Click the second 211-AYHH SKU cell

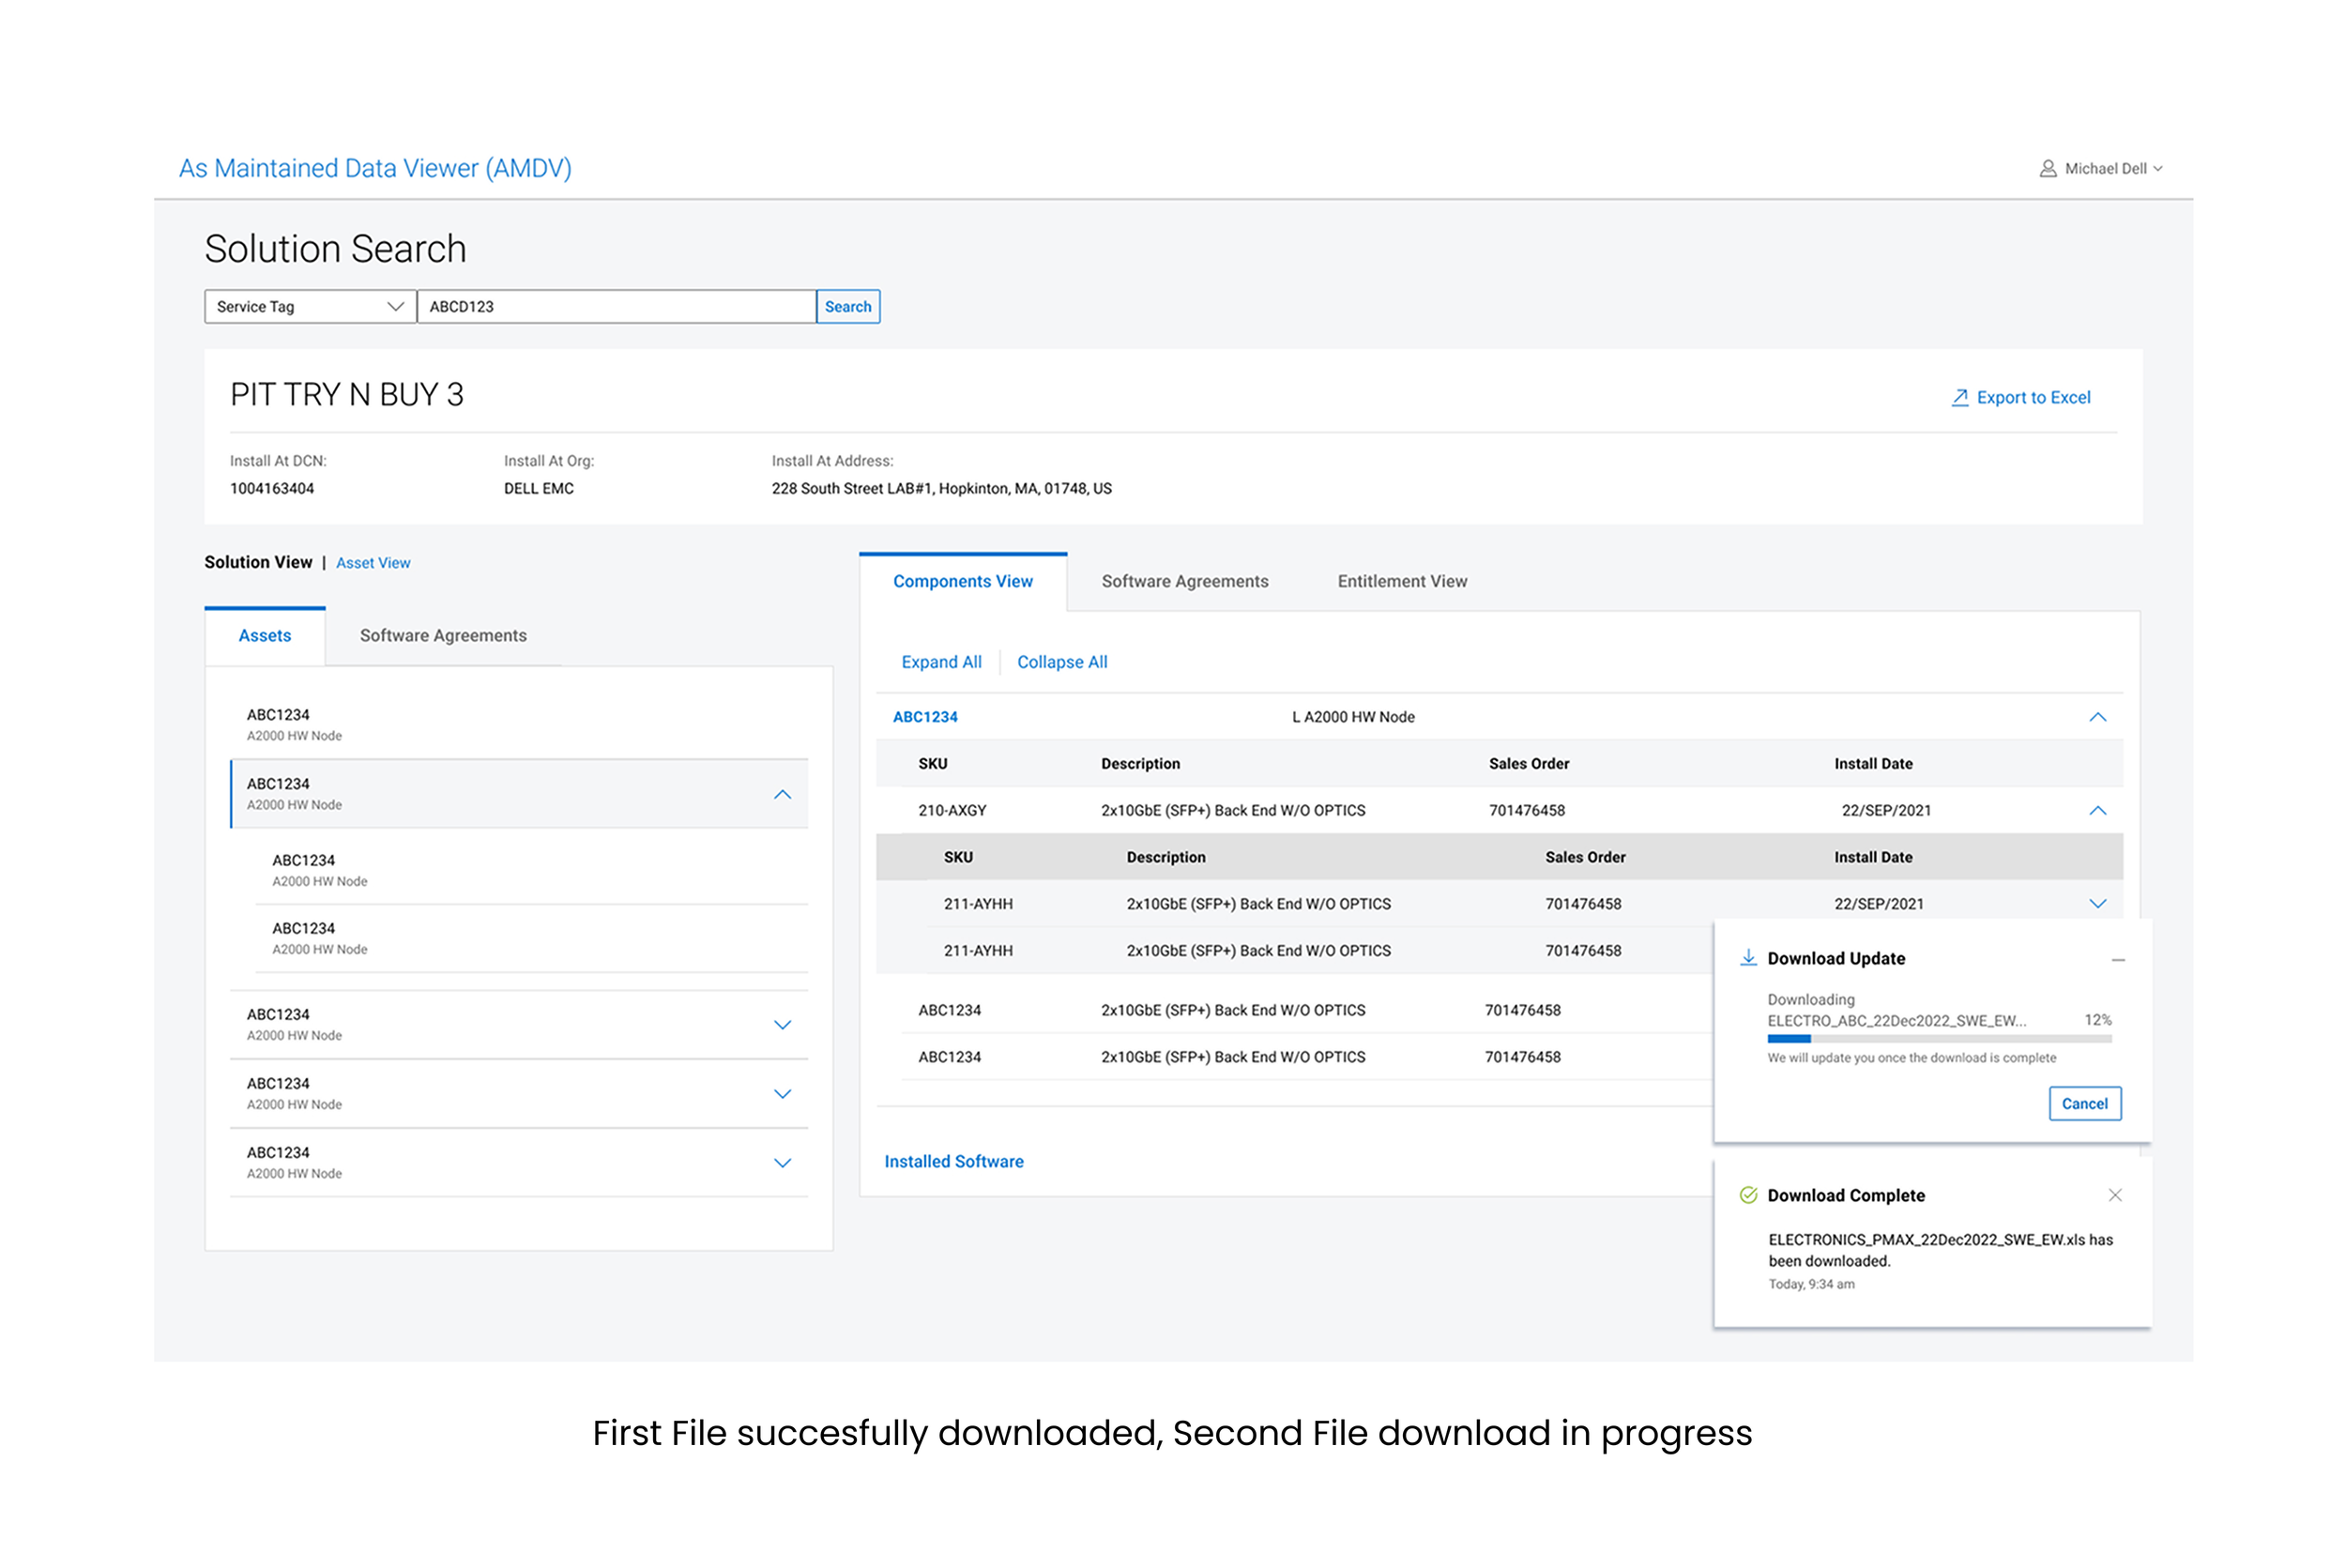point(978,951)
